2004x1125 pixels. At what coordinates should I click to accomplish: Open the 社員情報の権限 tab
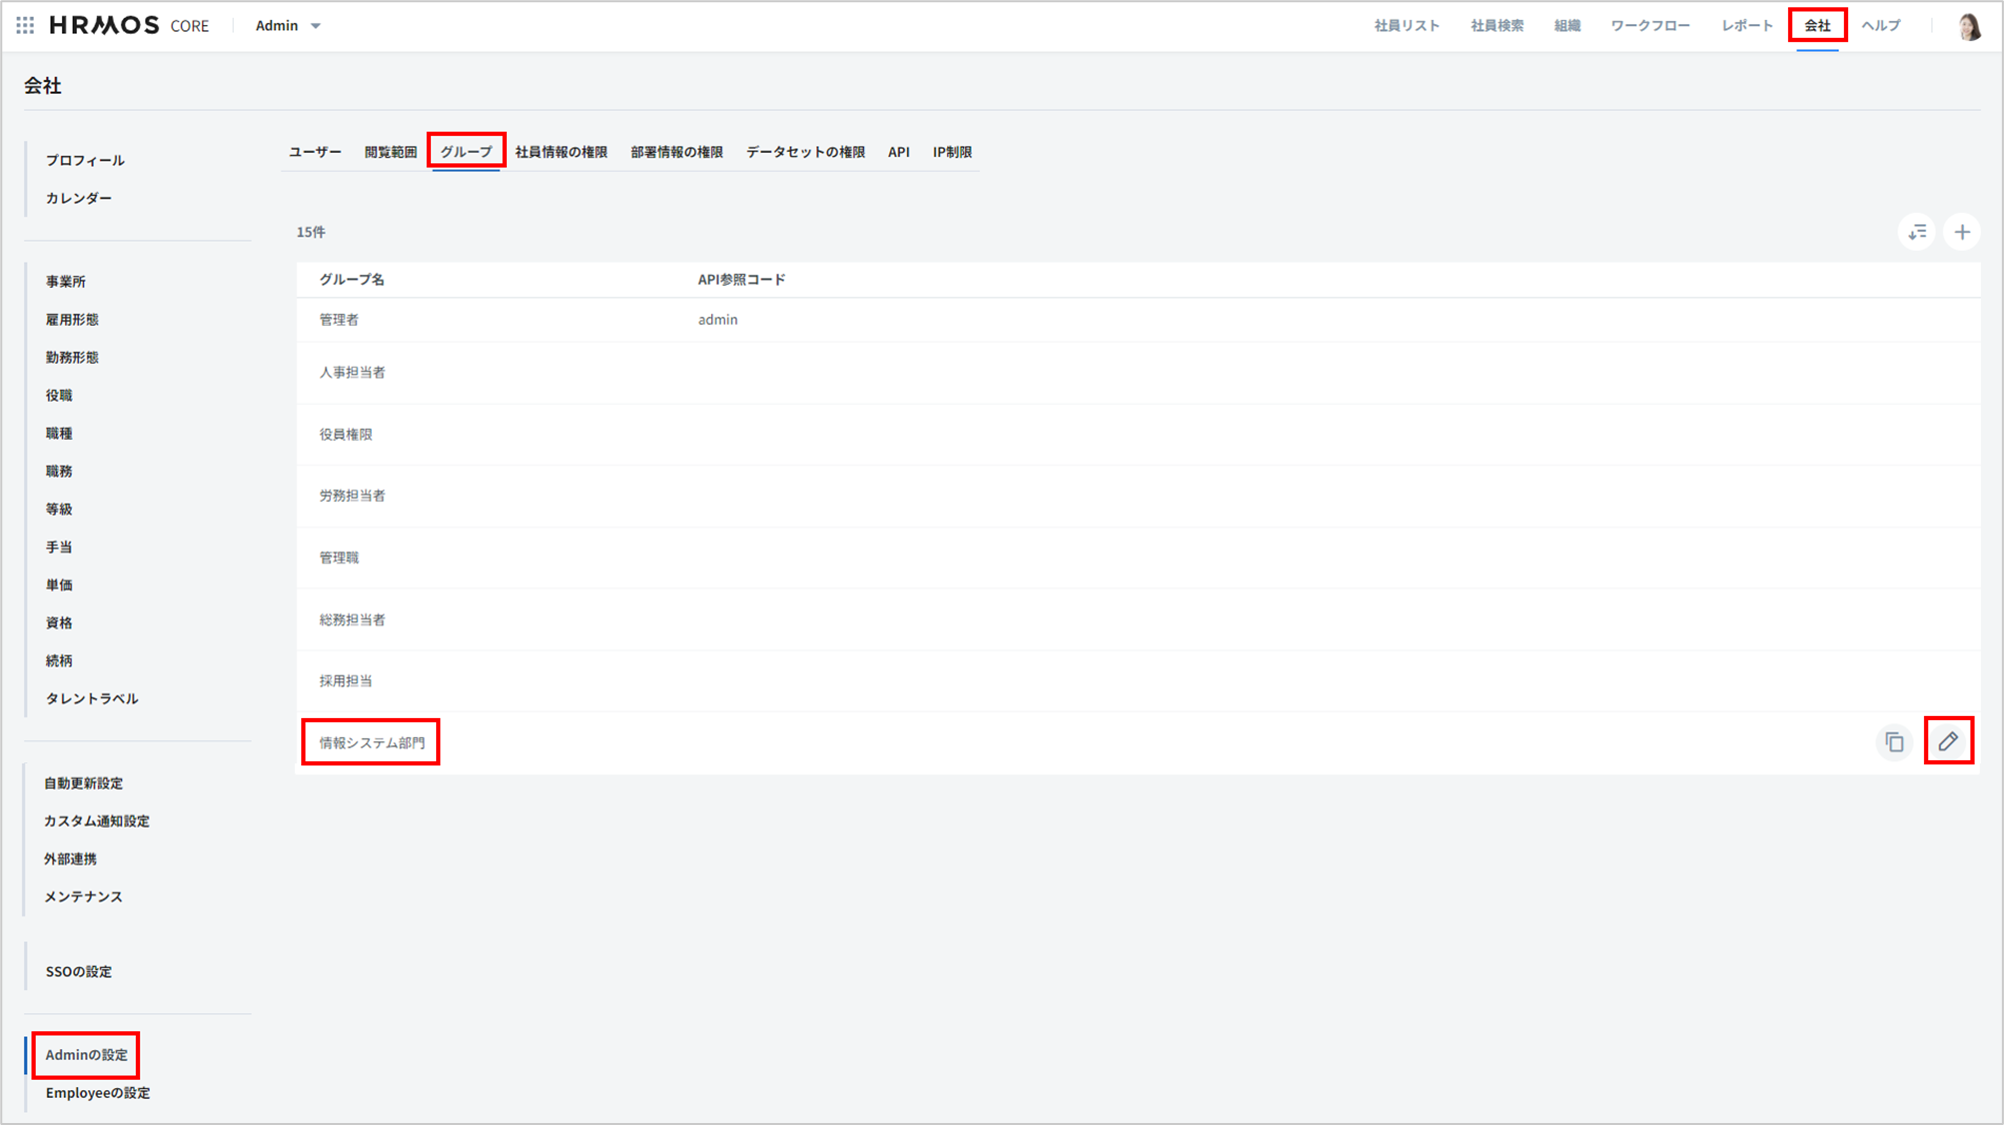[561, 152]
